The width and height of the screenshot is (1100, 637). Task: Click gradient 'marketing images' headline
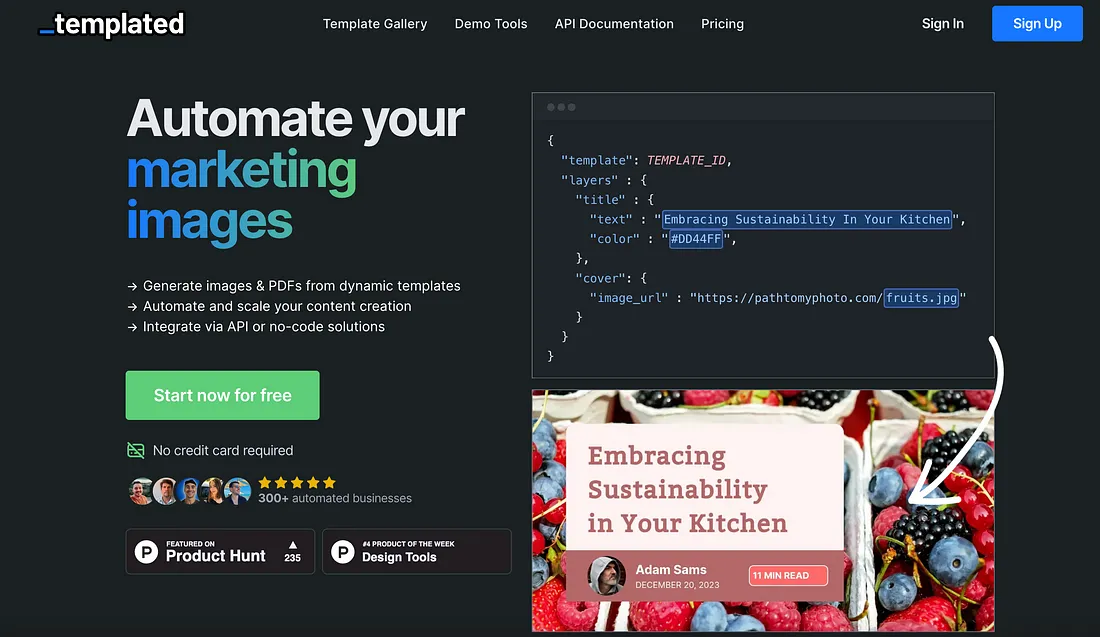click(241, 196)
